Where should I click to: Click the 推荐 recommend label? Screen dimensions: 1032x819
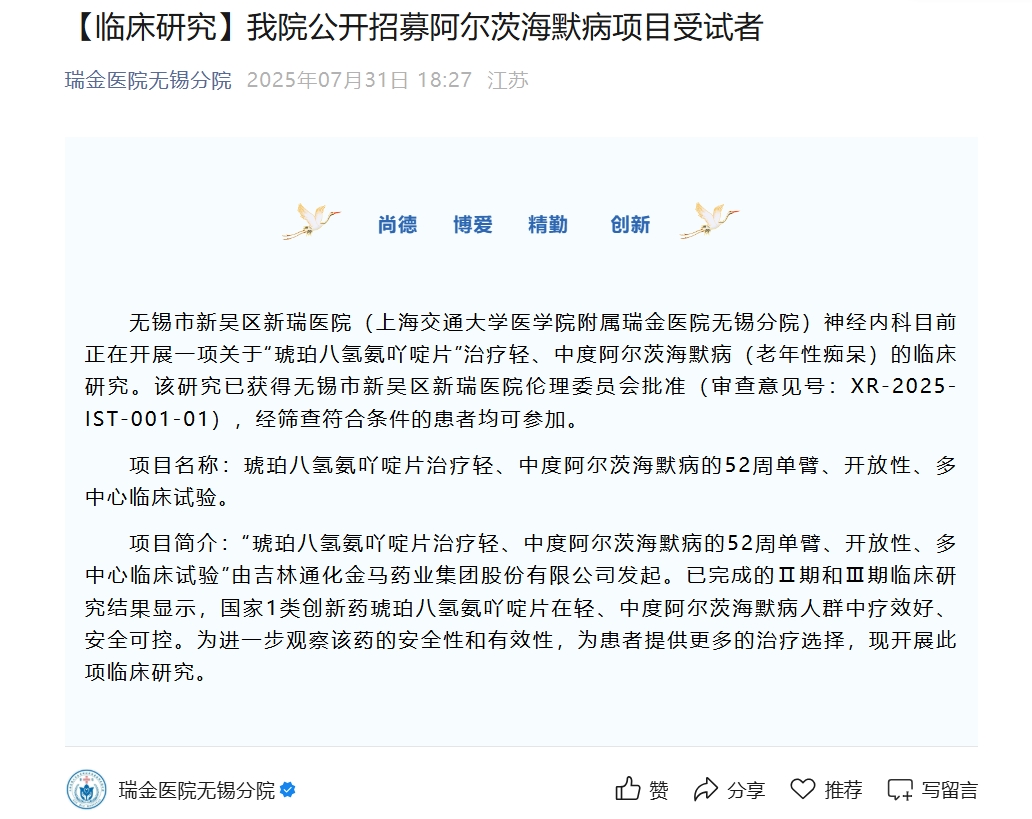(x=843, y=789)
